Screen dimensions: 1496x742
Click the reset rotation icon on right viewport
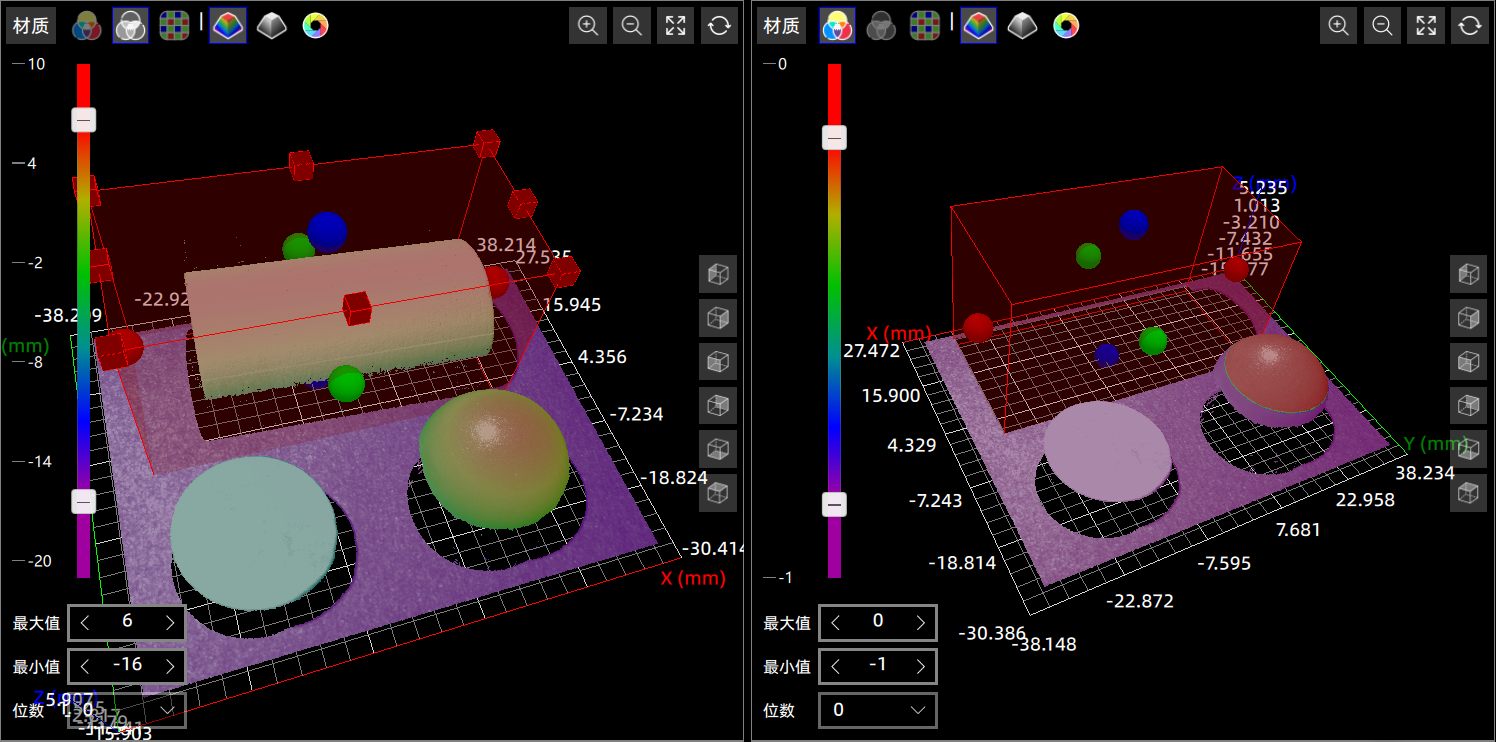pyautogui.click(x=1469, y=25)
